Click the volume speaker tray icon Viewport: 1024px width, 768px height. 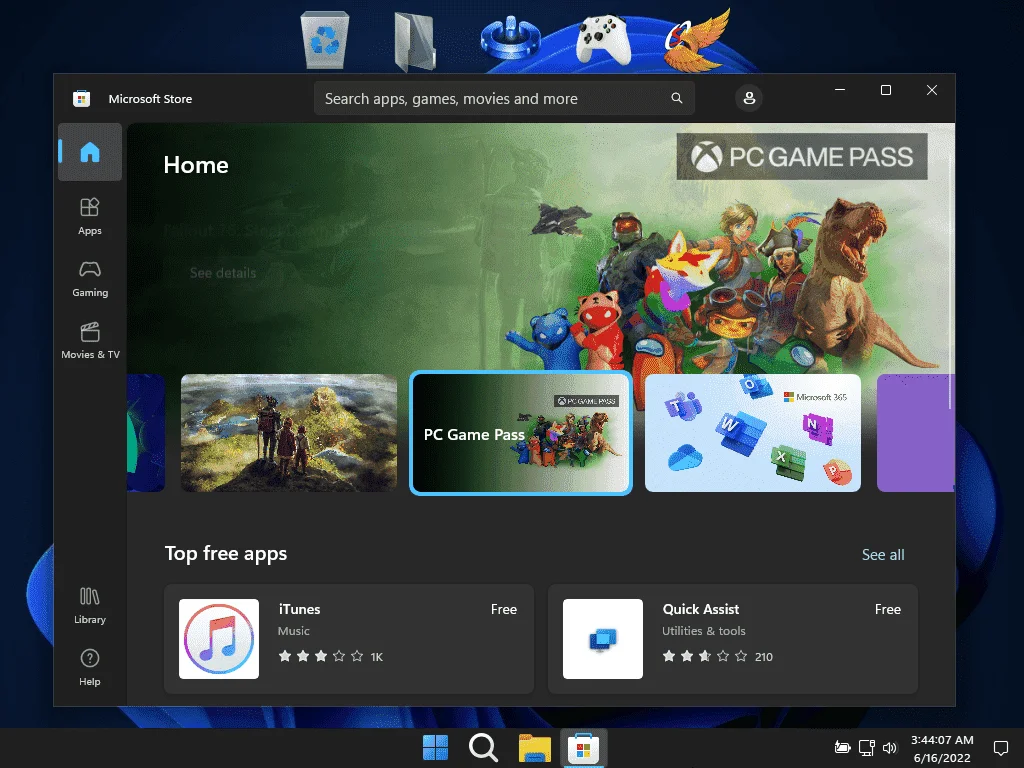[x=889, y=748]
